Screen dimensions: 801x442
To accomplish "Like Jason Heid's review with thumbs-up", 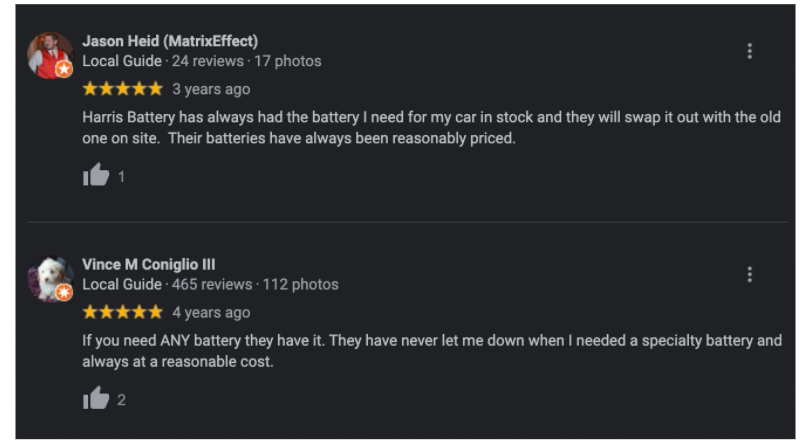I will [x=96, y=176].
